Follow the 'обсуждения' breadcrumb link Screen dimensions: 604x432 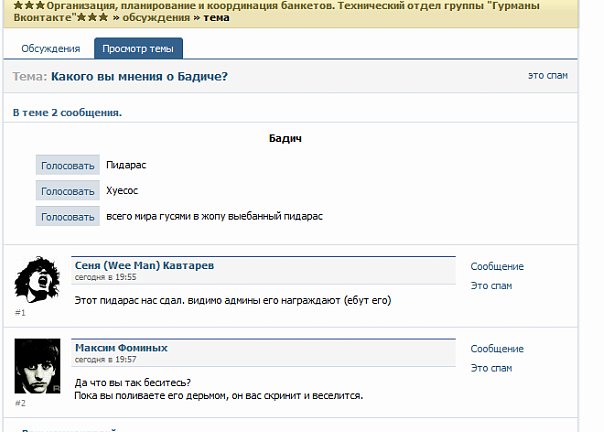pos(156,18)
